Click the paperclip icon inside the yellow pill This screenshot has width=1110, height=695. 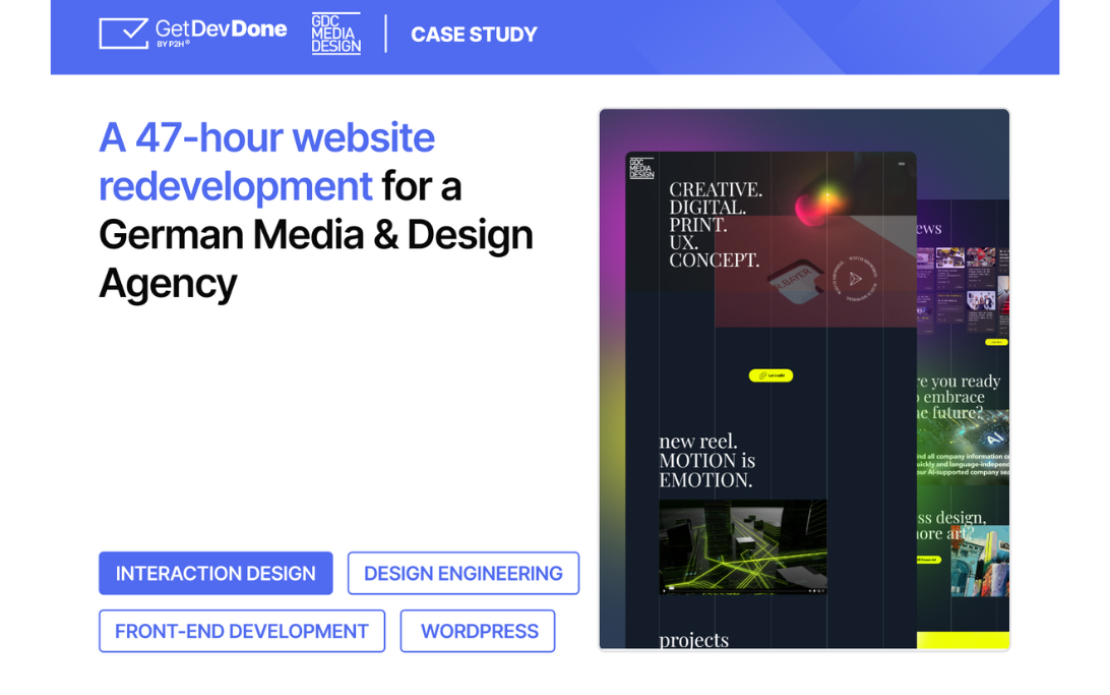[x=763, y=375]
